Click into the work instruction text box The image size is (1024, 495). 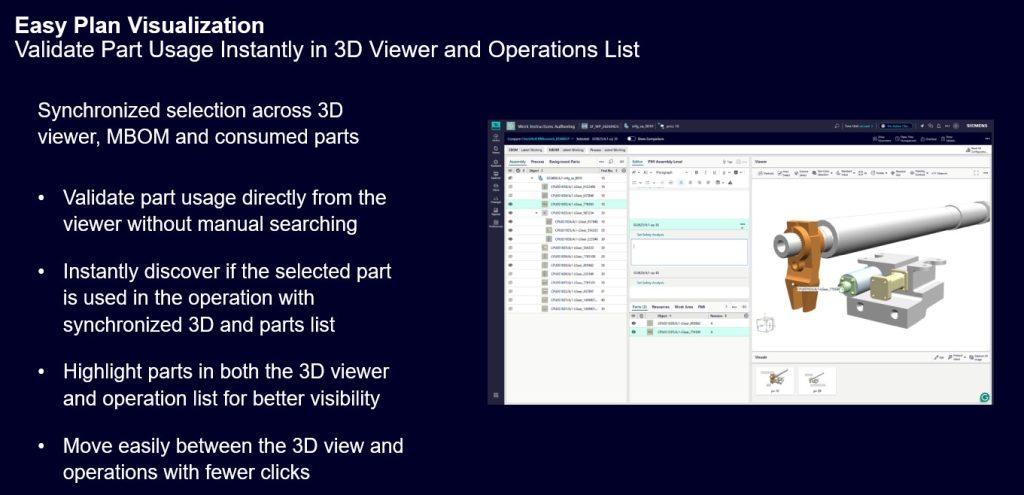pyautogui.click(x=689, y=252)
